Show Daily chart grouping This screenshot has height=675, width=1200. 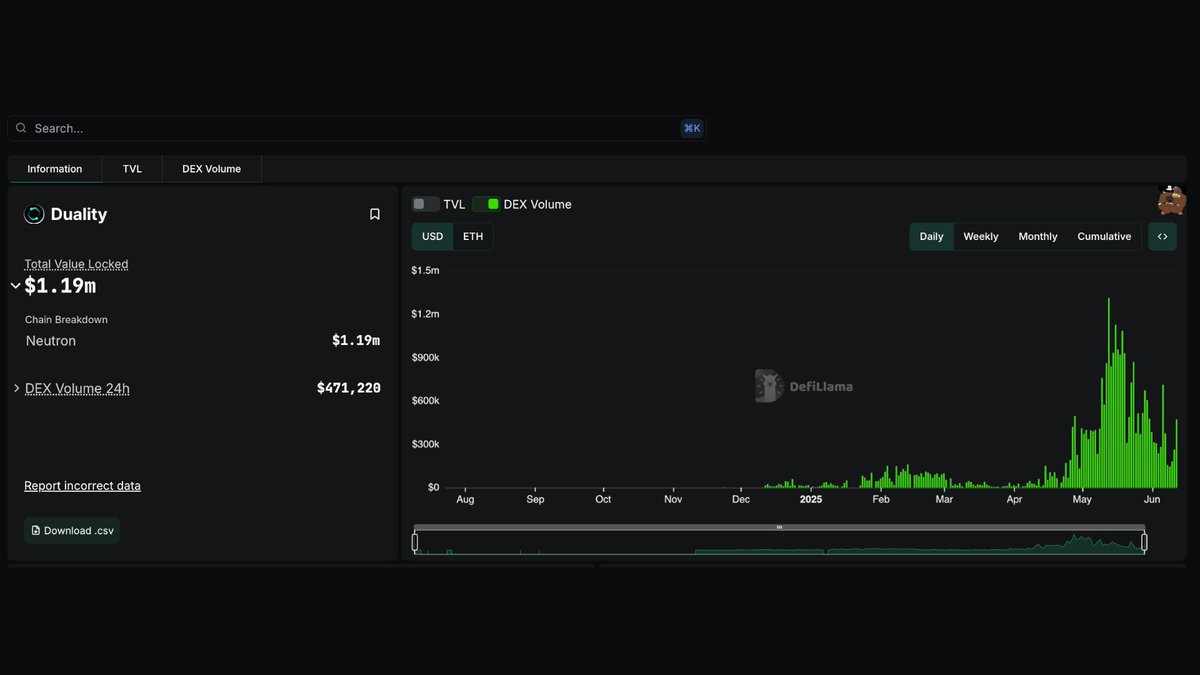click(931, 237)
